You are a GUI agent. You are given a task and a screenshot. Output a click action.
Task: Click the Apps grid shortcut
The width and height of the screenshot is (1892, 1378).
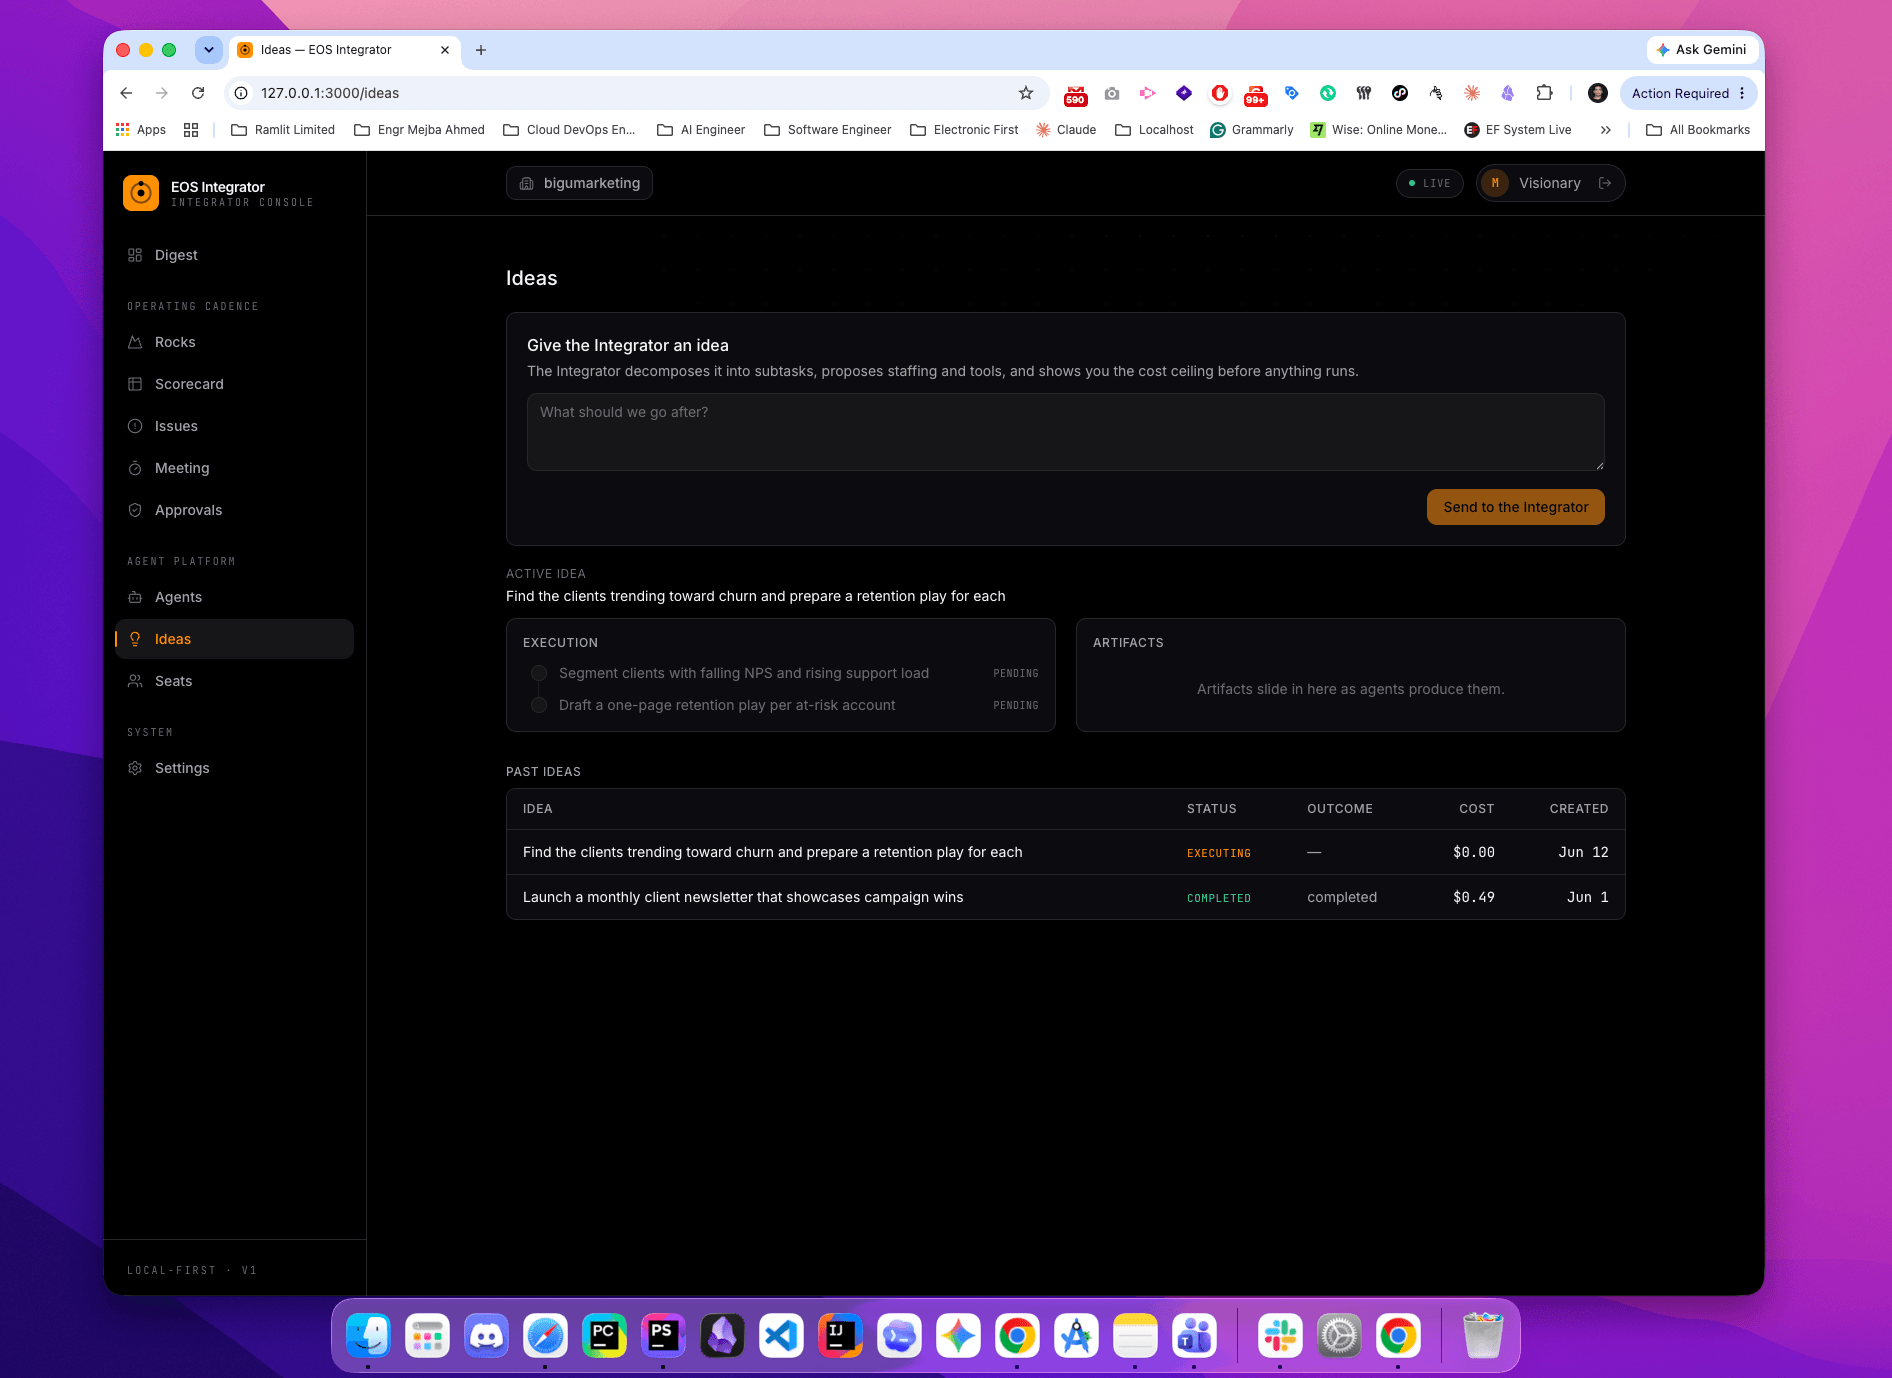[141, 130]
